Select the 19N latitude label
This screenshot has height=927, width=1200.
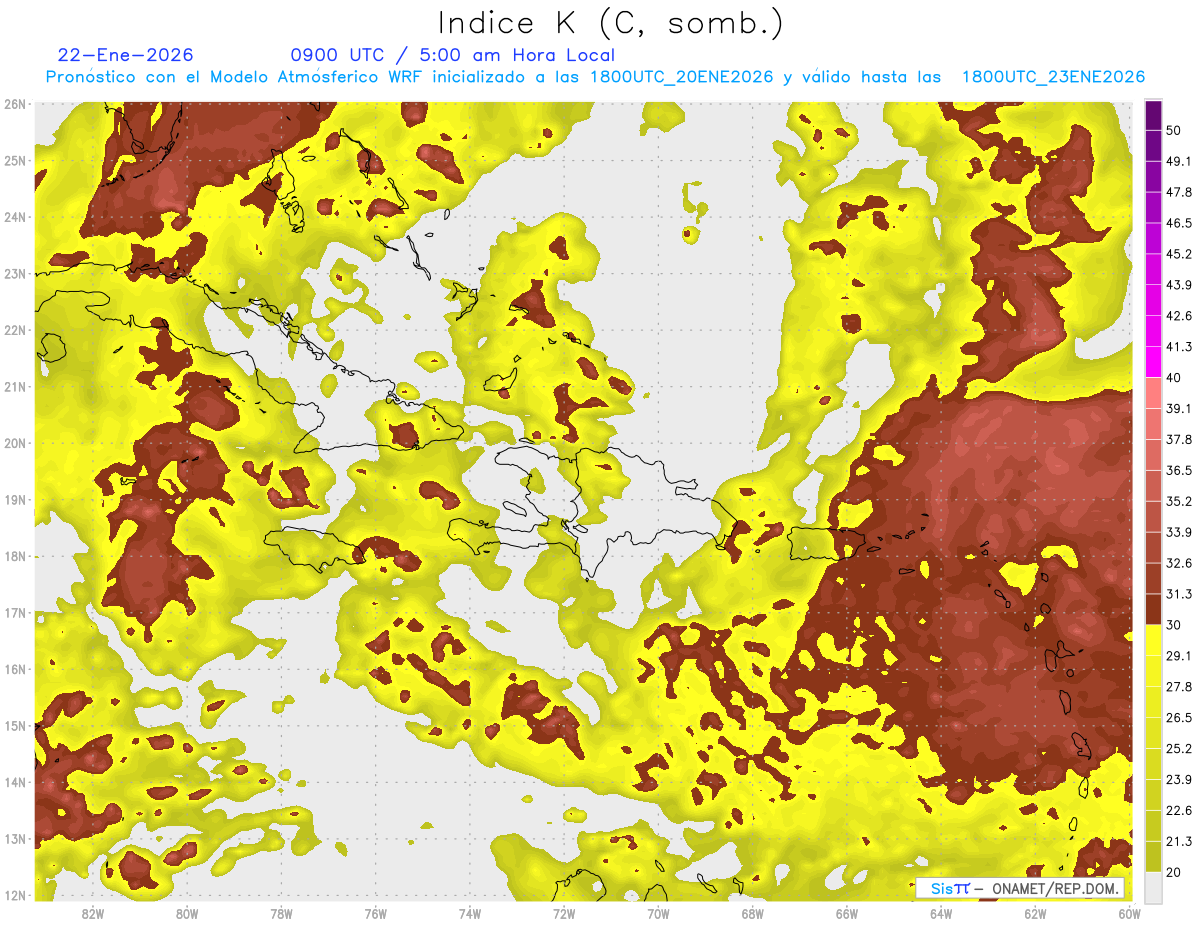14,500
